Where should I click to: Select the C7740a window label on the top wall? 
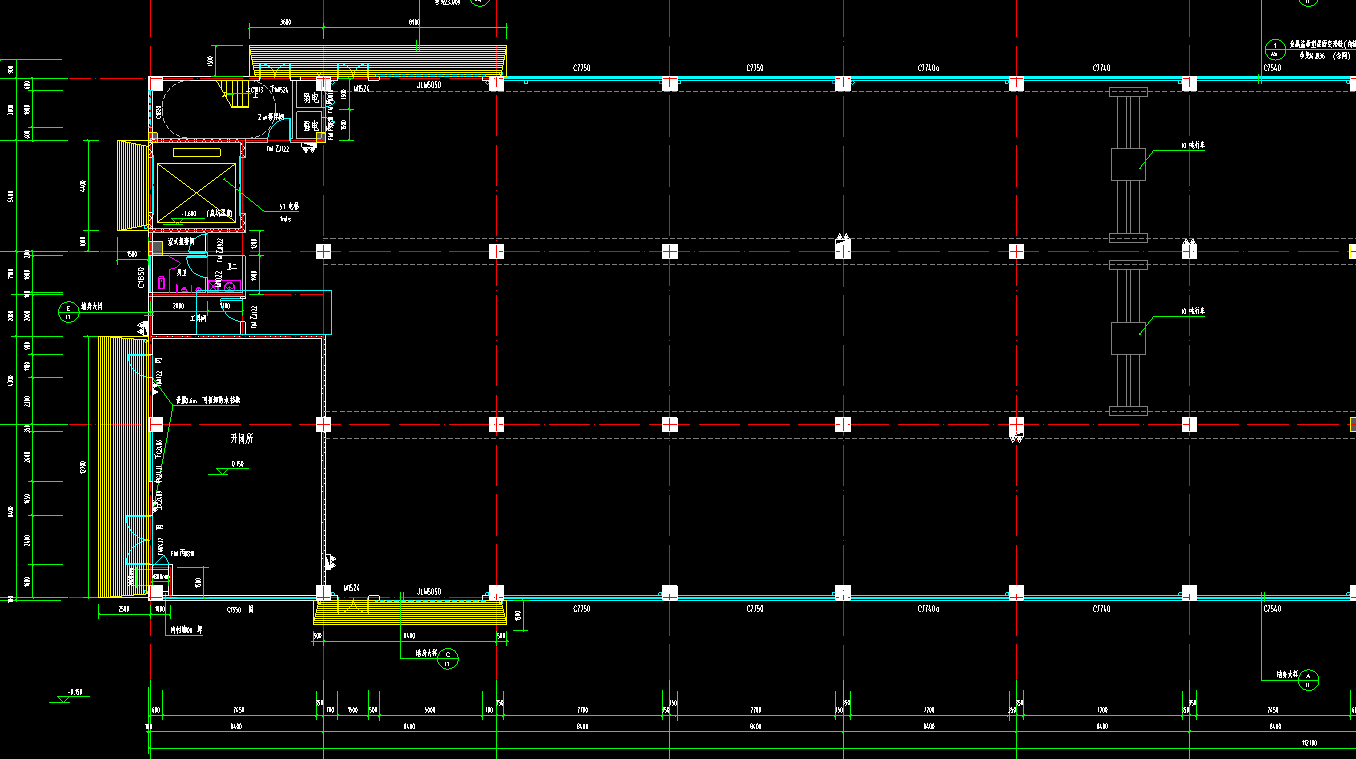[x=928, y=68]
